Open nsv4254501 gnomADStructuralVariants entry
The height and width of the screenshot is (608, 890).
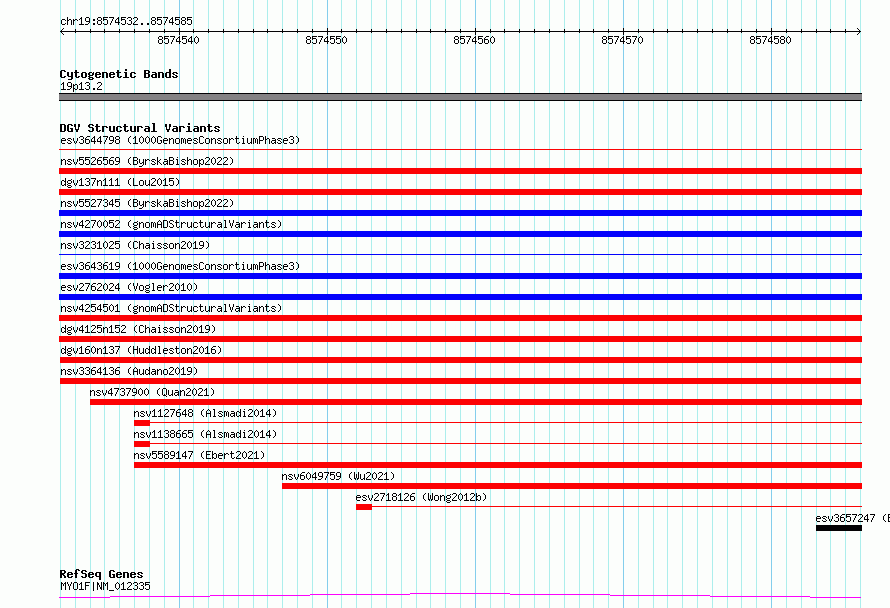171,308
